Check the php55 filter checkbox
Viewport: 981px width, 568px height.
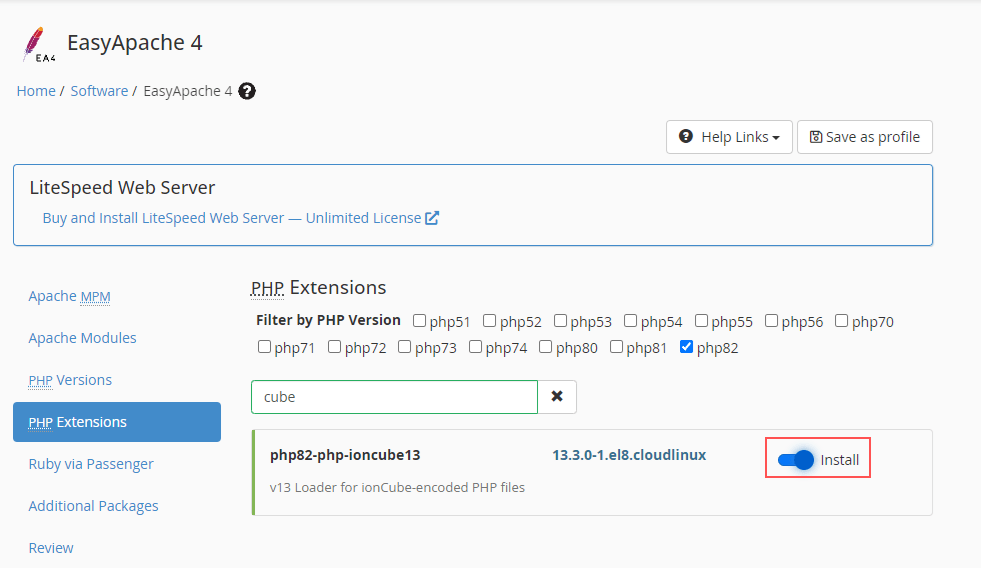pos(701,321)
